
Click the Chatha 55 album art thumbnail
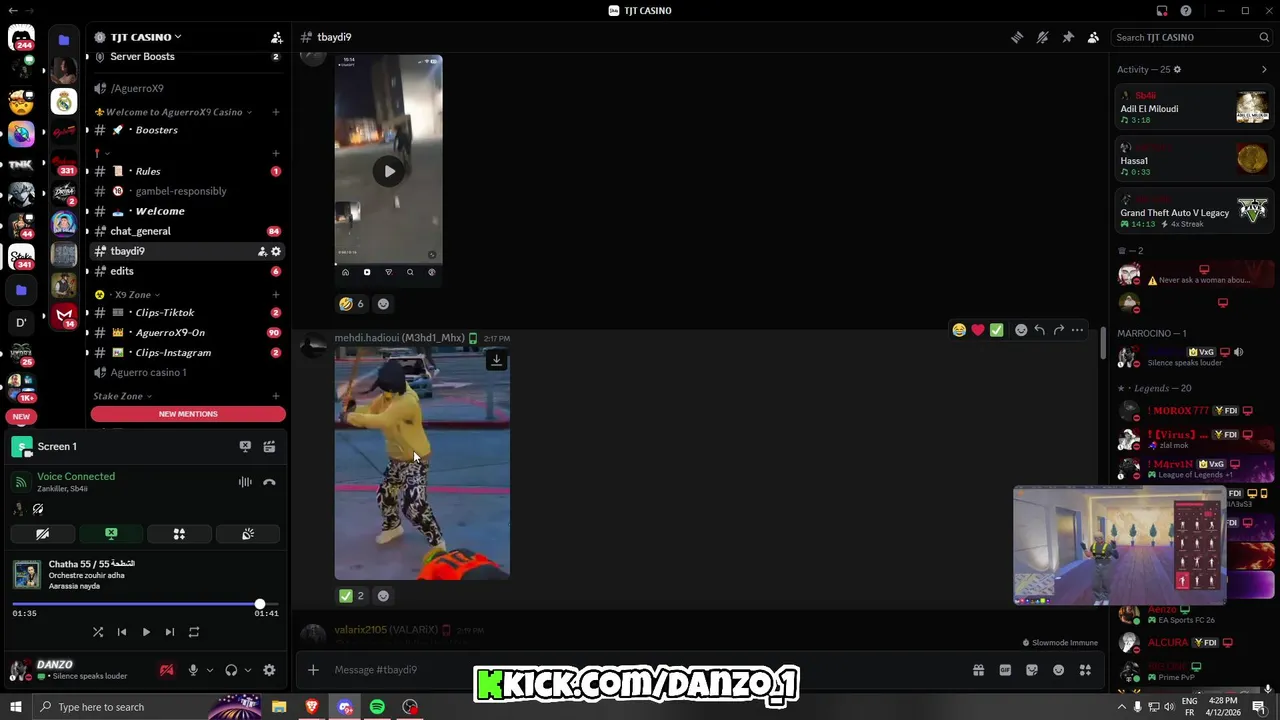click(x=27, y=574)
